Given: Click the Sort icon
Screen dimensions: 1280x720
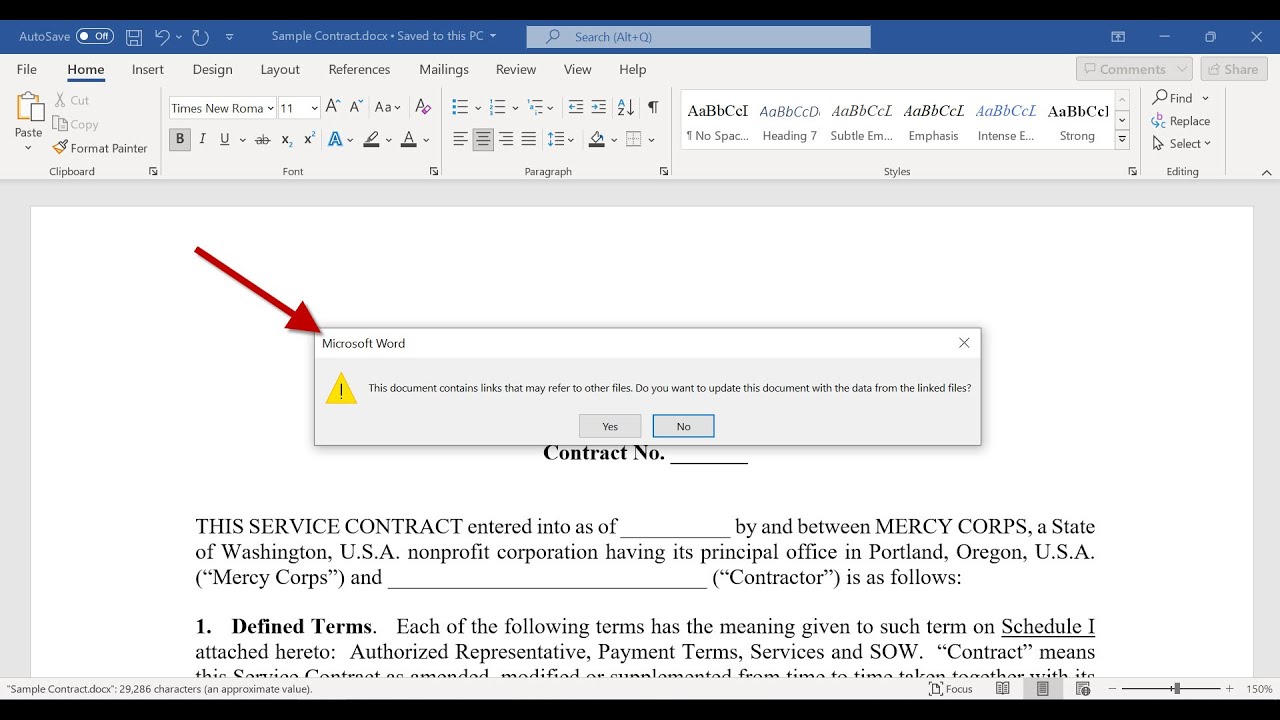Looking at the screenshot, I should click(626, 107).
